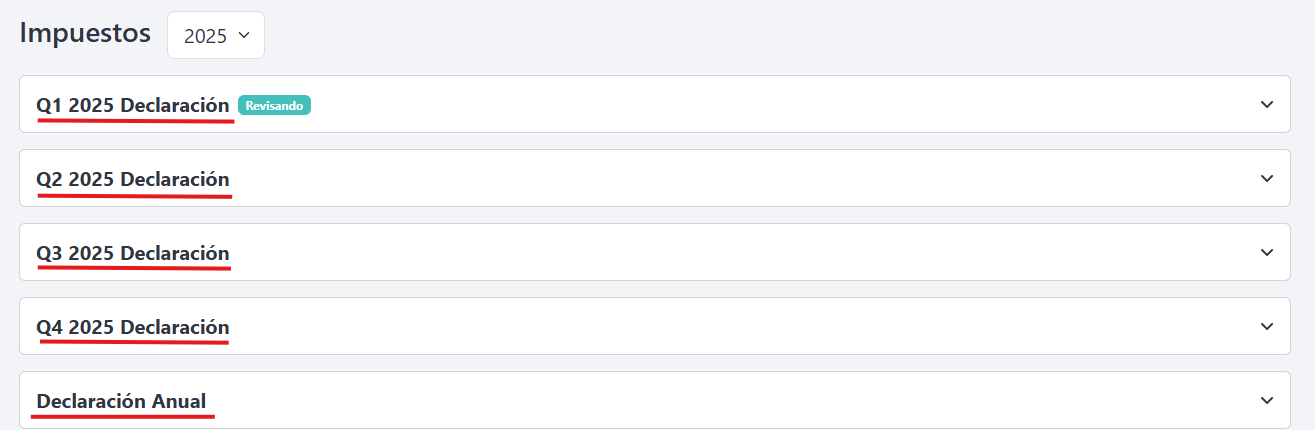The width and height of the screenshot is (1315, 430).
Task: Click the Q1 2025 Declaración title
Action: tap(133, 105)
